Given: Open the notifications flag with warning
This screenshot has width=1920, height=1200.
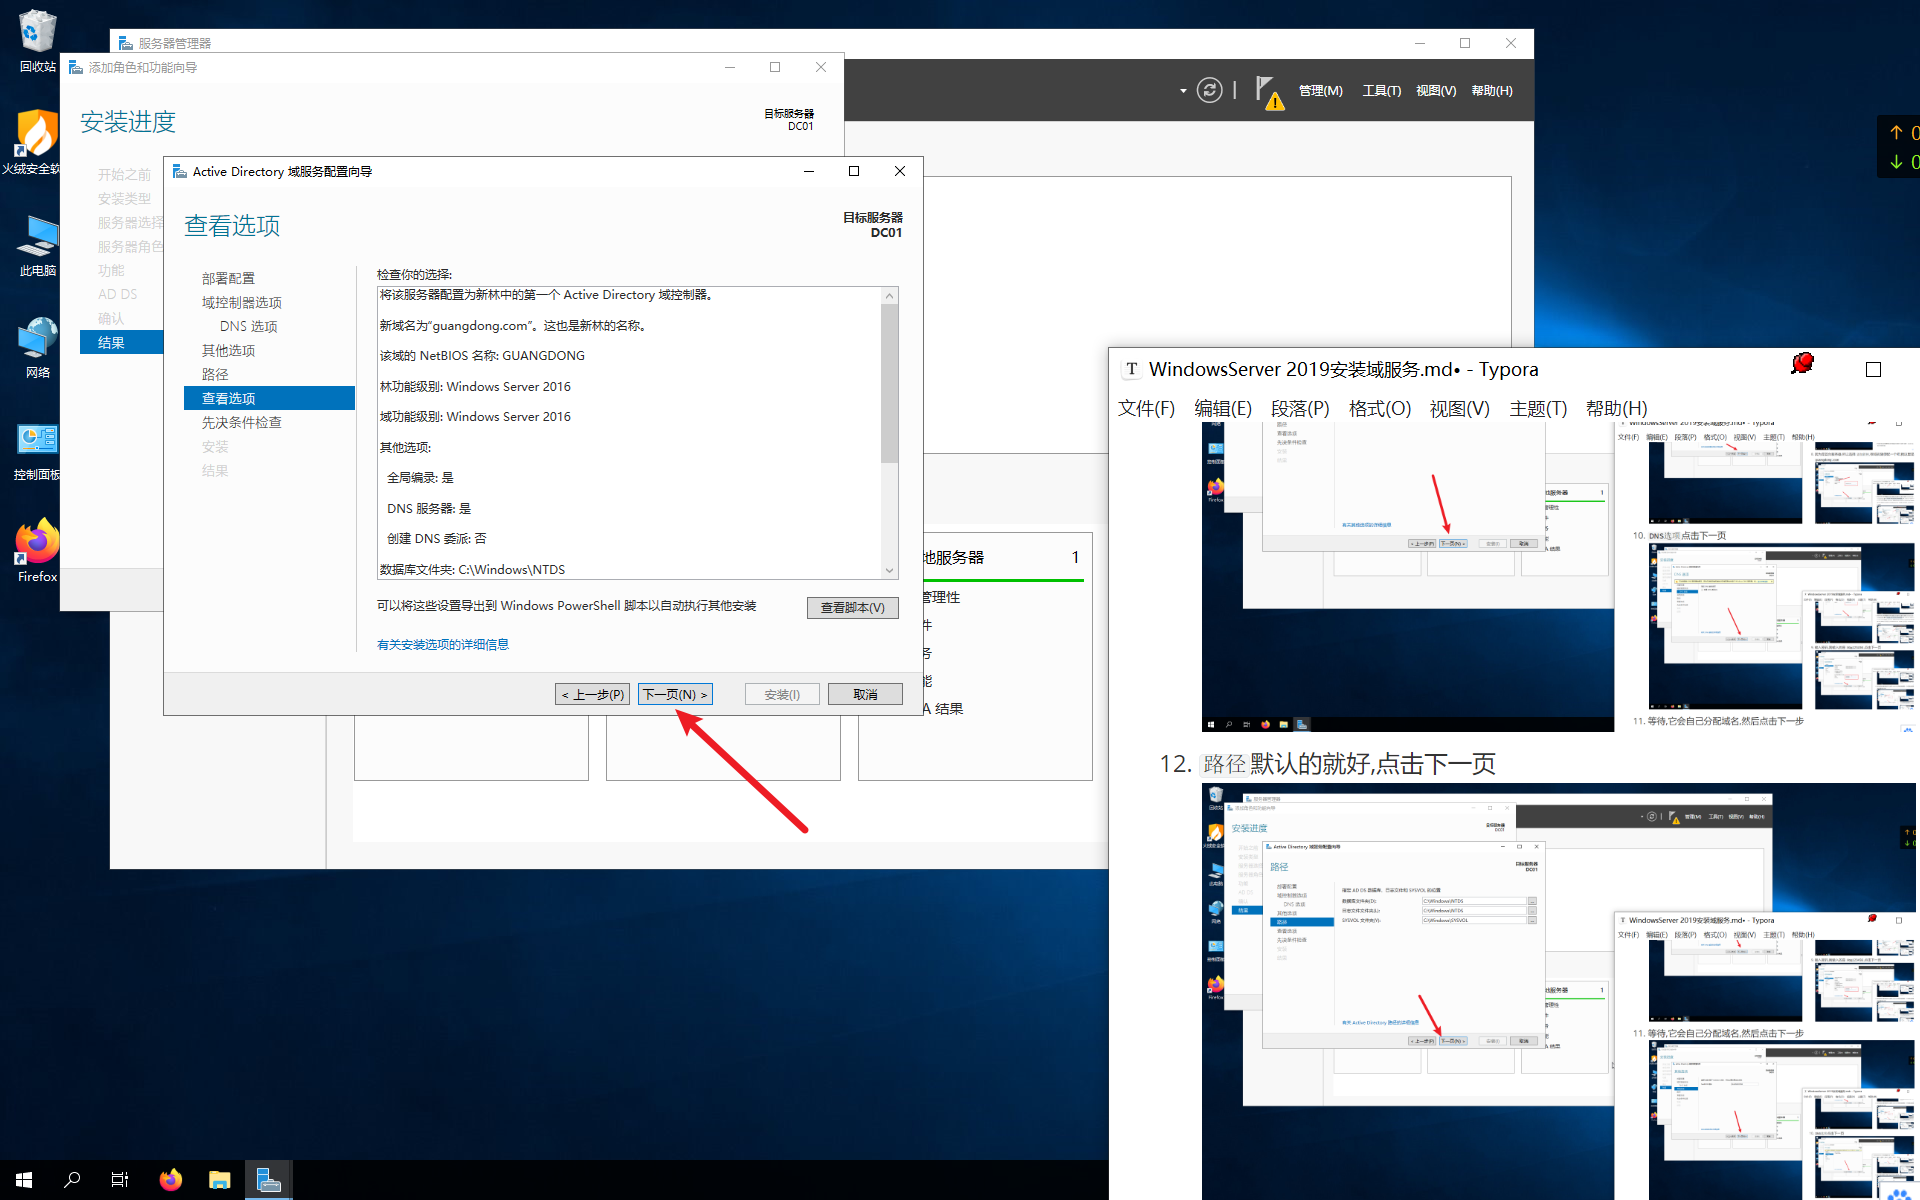Looking at the screenshot, I should 1268,91.
